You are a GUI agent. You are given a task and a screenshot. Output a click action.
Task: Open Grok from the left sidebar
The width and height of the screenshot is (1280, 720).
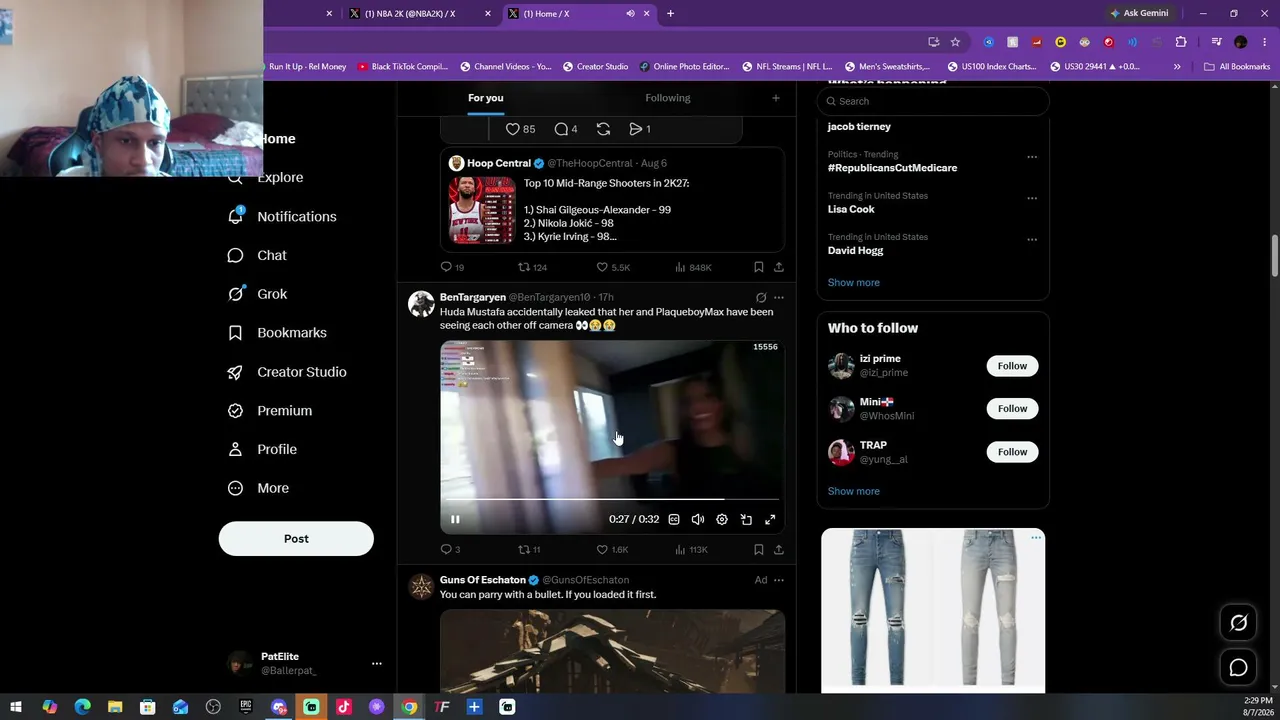[x=257, y=294]
